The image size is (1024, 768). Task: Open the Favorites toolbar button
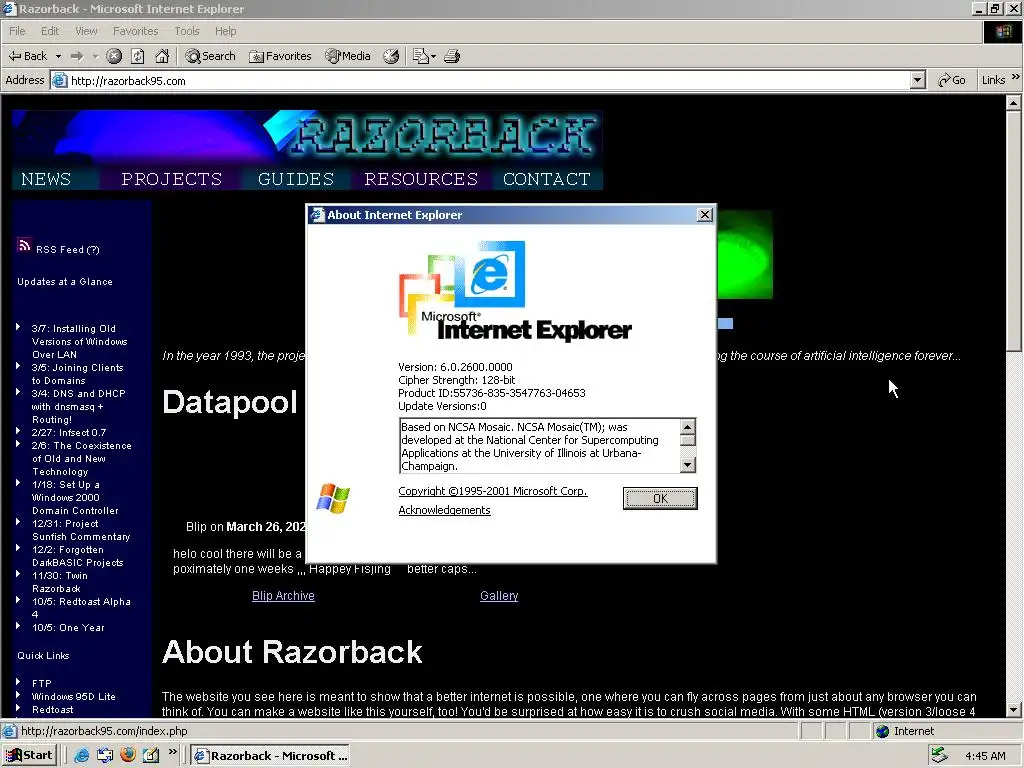click(x=280, y=56)
